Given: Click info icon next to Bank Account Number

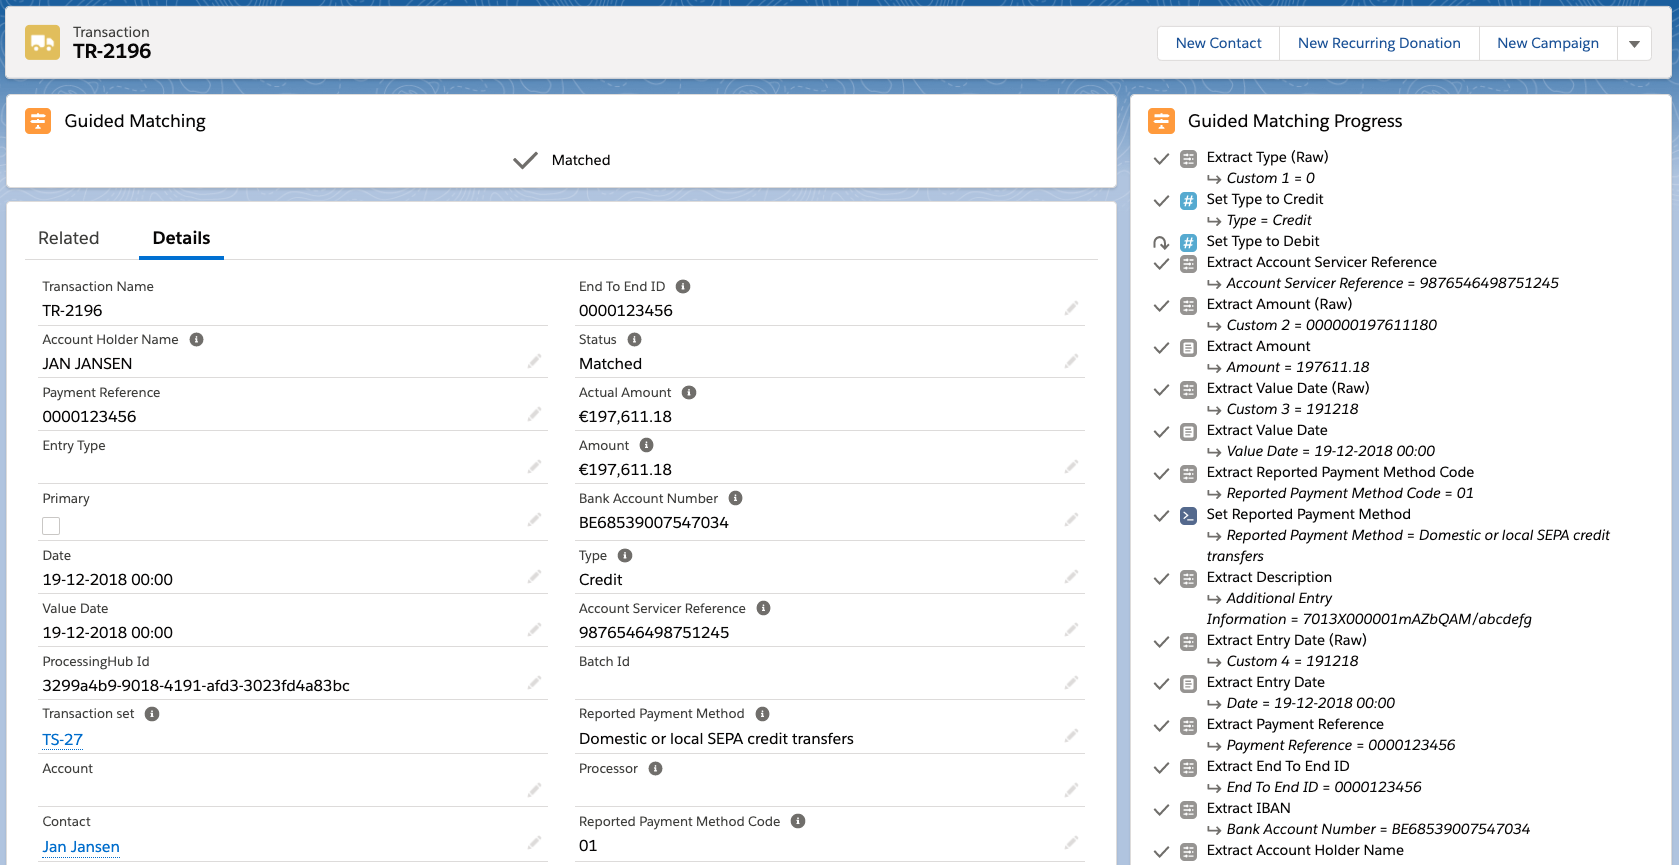Looking at the screenshot, I should [x=735, y=499].
